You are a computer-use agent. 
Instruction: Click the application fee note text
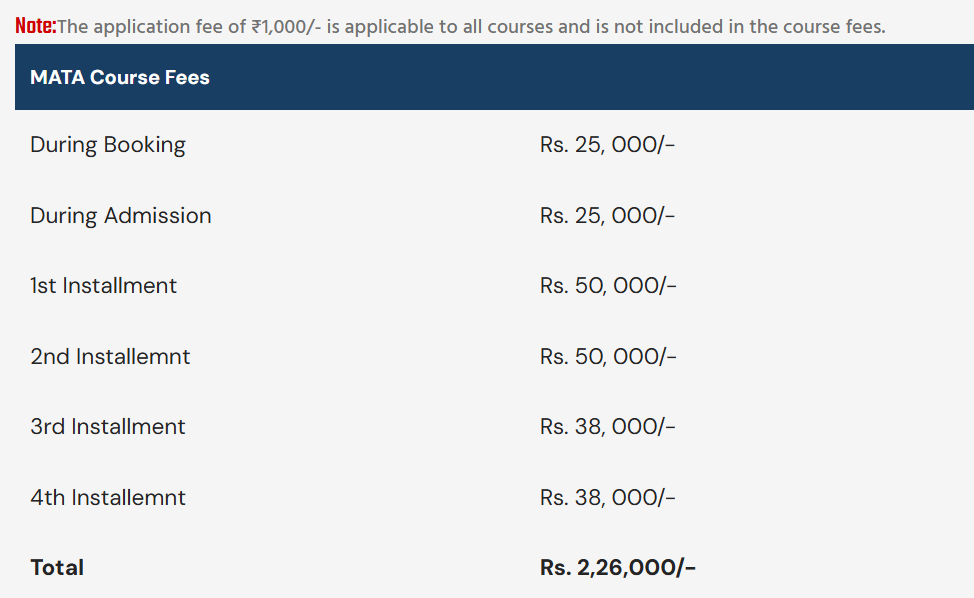click(x=470, y=26)
